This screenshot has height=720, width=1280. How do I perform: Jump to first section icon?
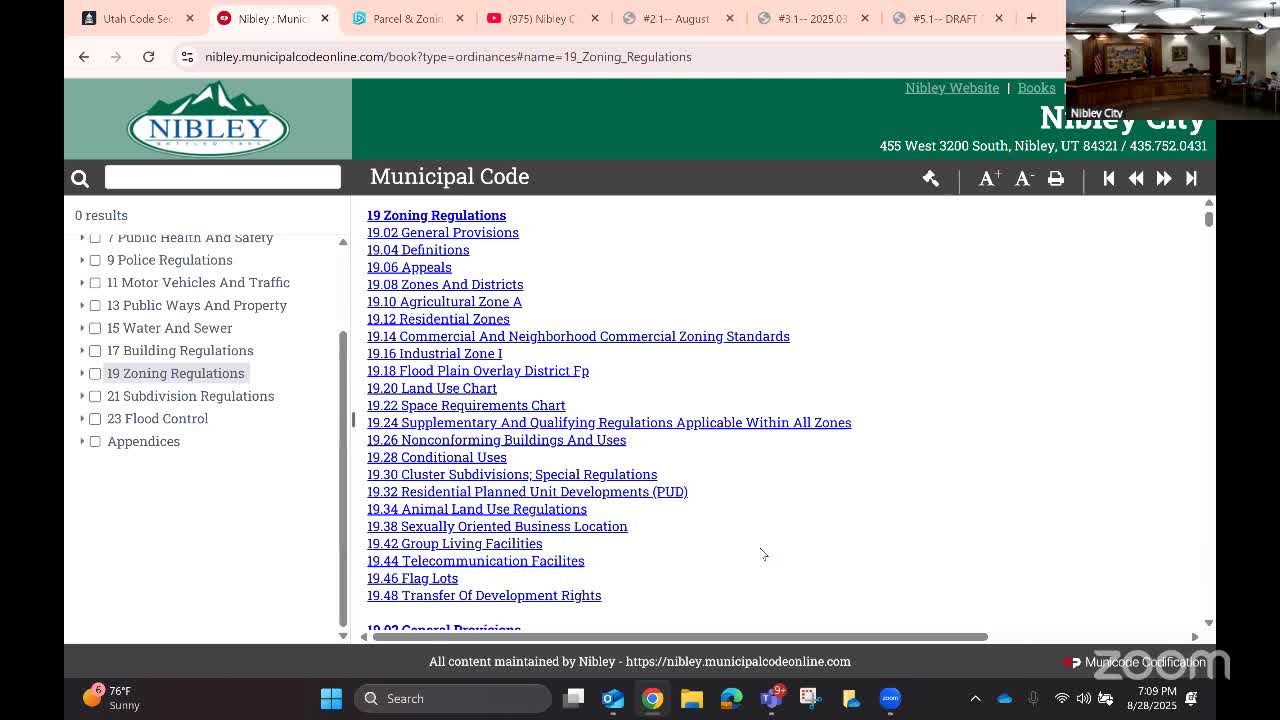1108,178
